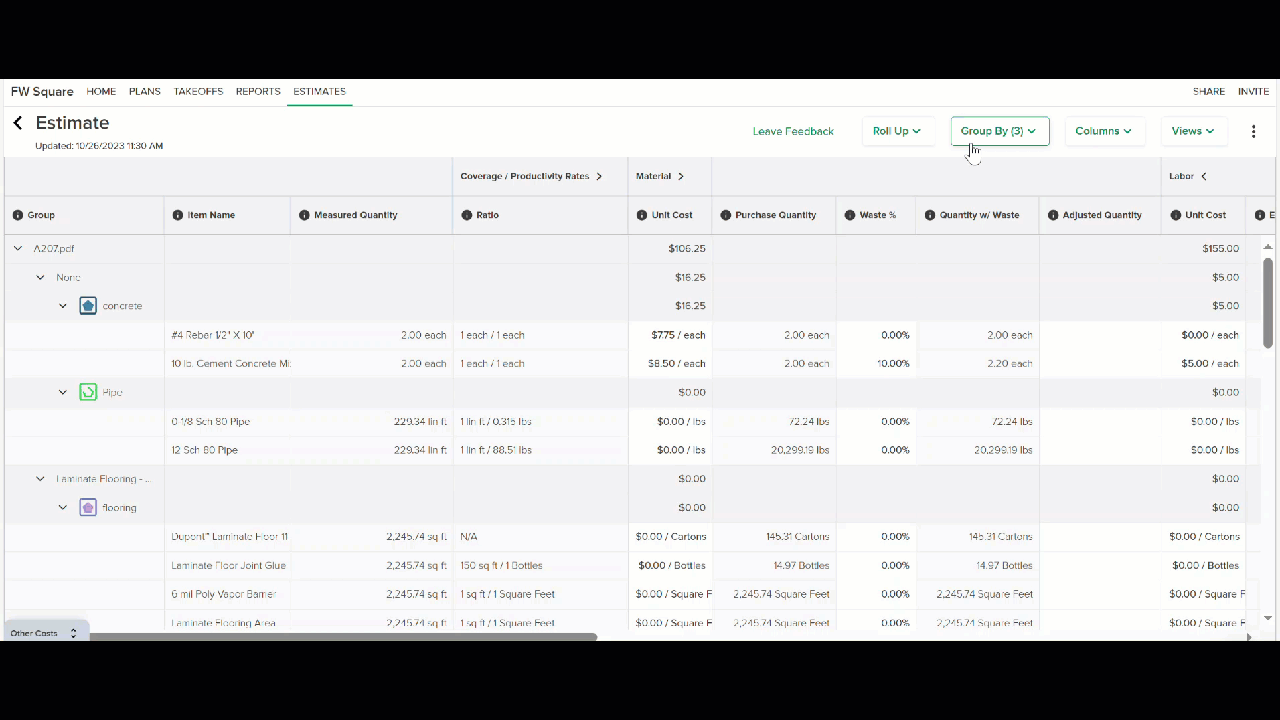Open the Columns dropdown

coord(1104,131)
